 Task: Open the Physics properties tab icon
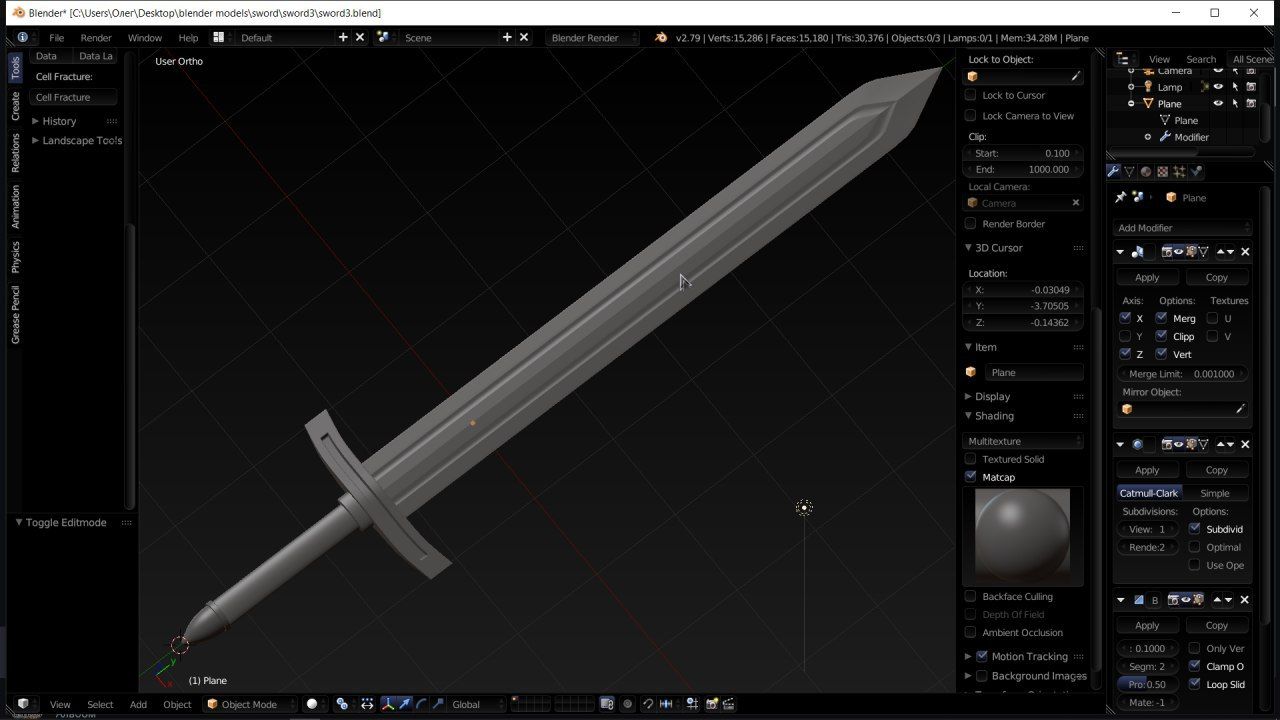(x=1197, y=171)
